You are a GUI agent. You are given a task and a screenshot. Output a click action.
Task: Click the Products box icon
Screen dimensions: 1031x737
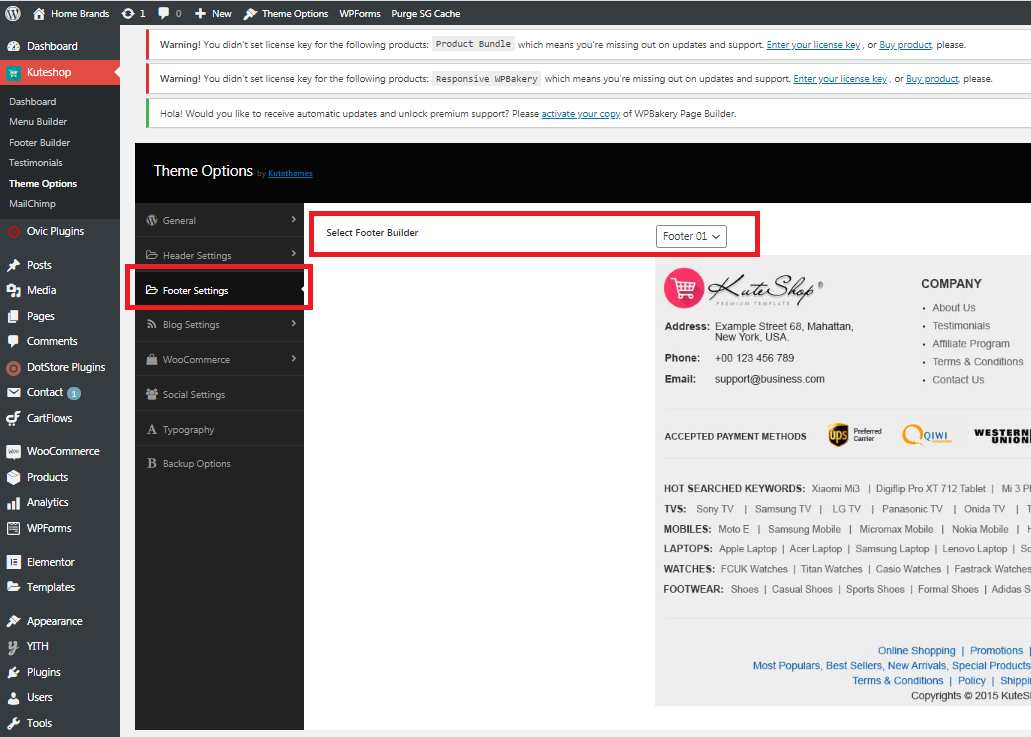[x=13, y=477]
